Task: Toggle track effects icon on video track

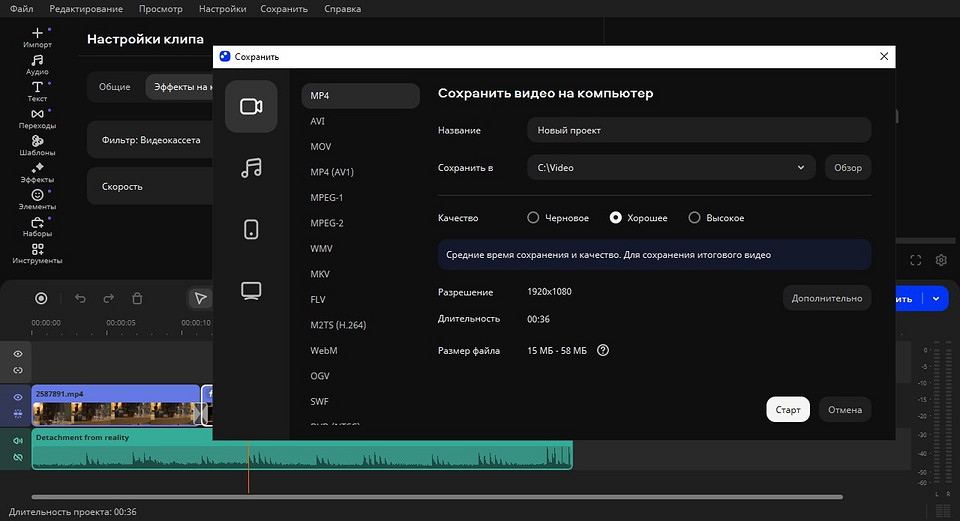Action: coord(18,414)
